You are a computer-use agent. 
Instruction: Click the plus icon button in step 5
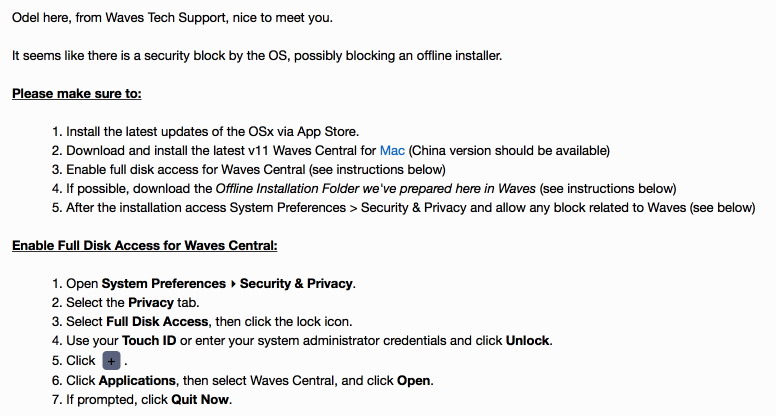point(111,361)
